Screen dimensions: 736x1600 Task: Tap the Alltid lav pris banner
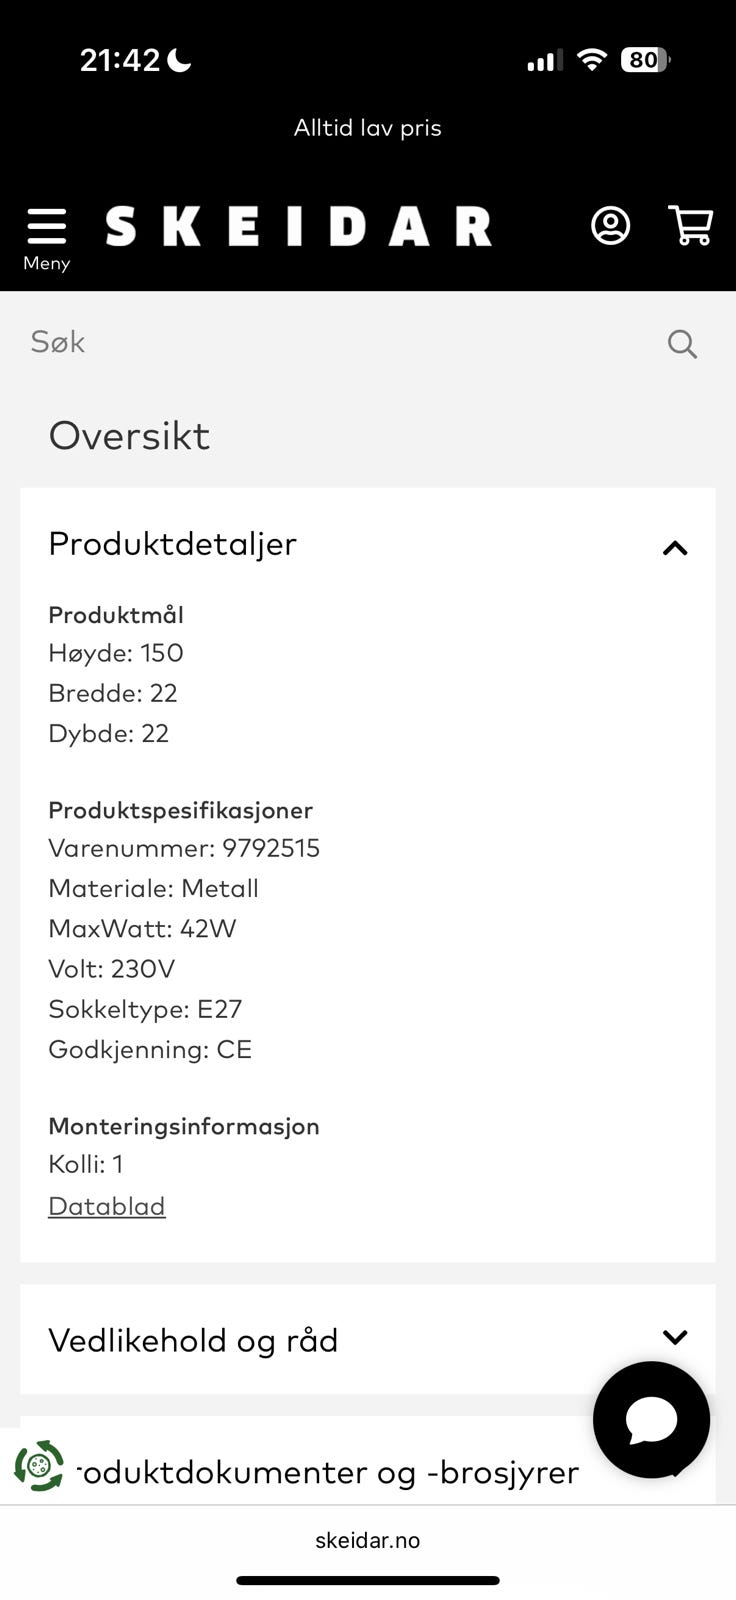[x=367, y=128]
